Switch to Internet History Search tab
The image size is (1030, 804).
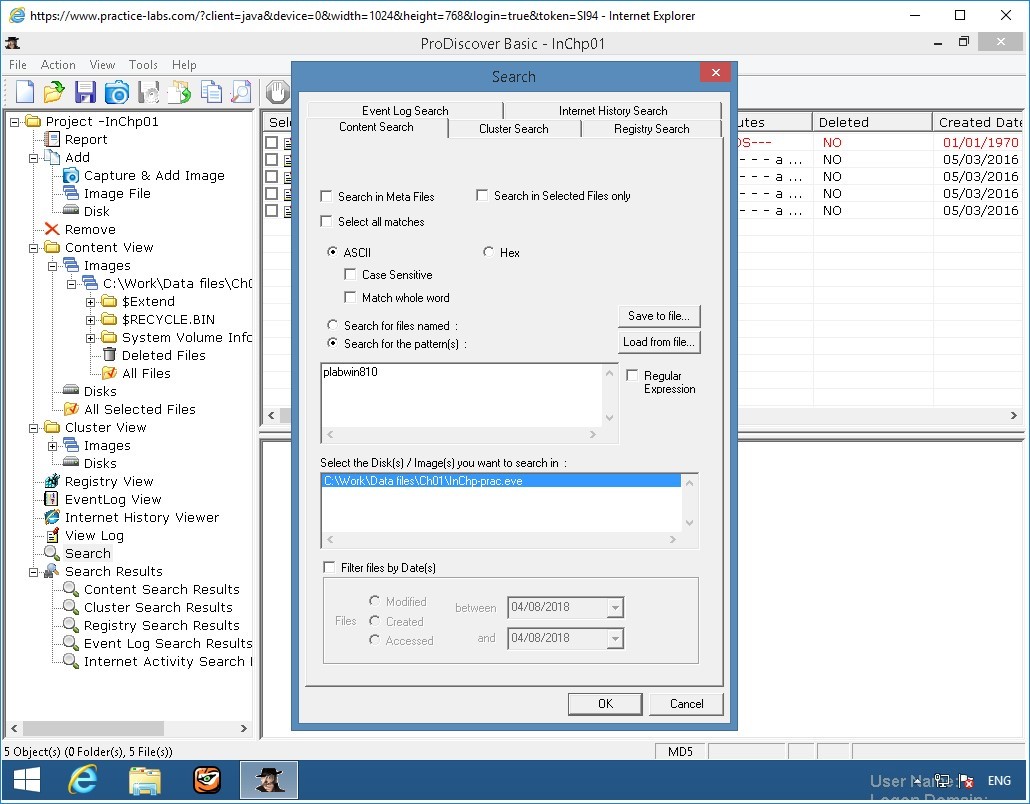click(x=613, y=110)
